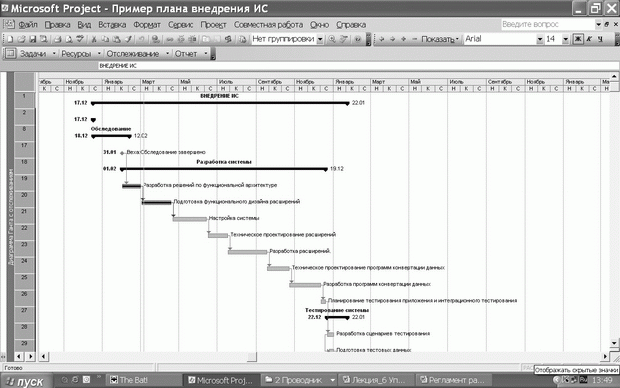
Task: Open dropdown arrow of the Введите вопрос box
Action: coord(598,25)
